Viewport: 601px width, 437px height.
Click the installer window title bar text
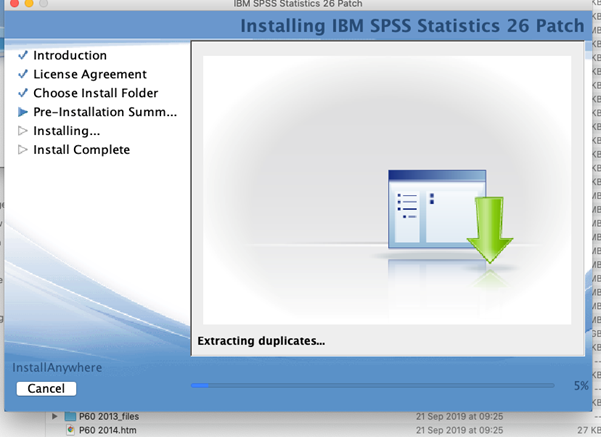pos(298,4)
